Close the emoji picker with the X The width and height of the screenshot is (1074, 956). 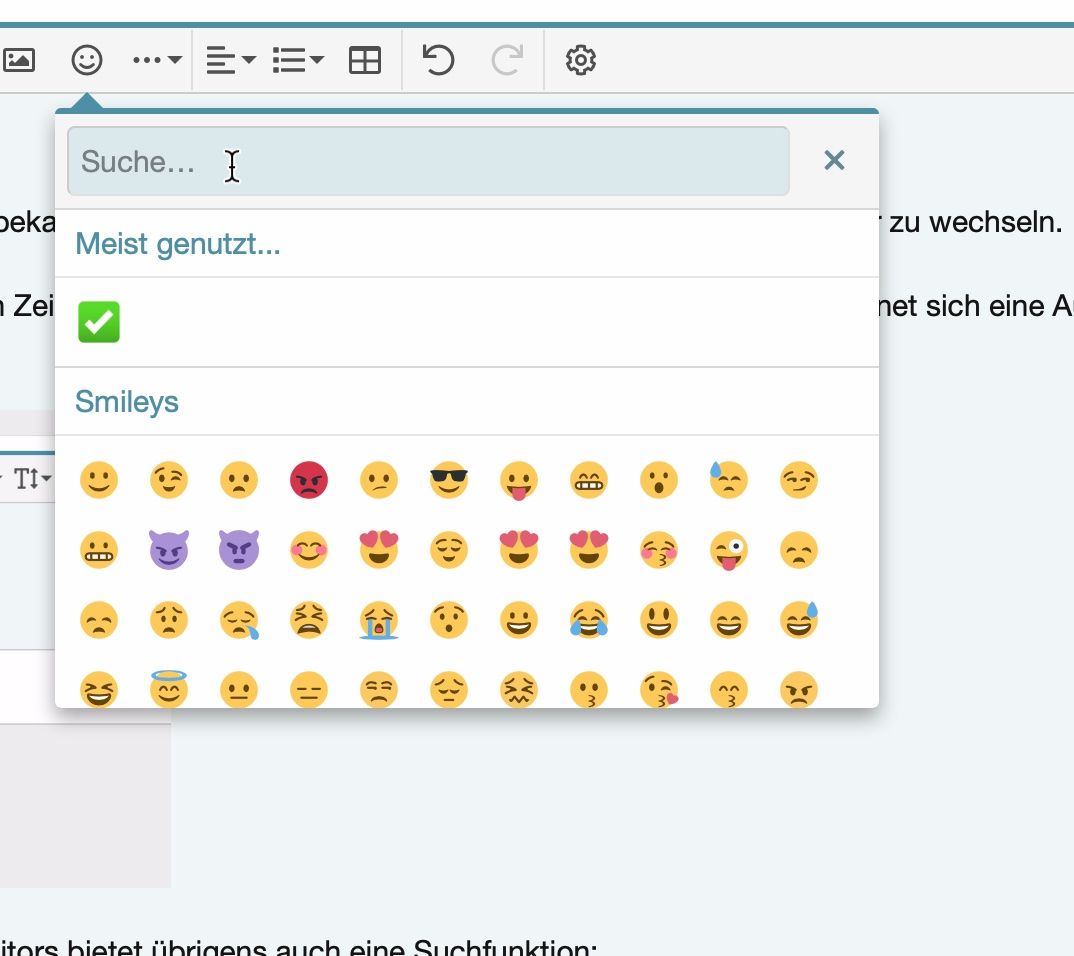[x=834, y=160]
